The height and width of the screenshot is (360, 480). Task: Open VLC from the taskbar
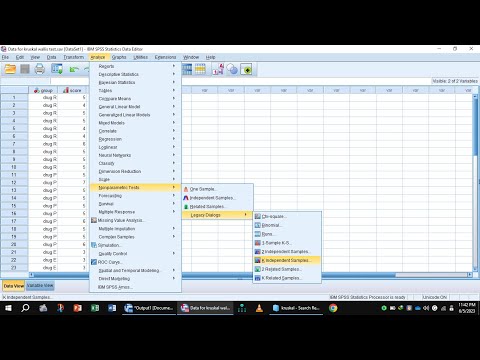click(x=259, y=308)
